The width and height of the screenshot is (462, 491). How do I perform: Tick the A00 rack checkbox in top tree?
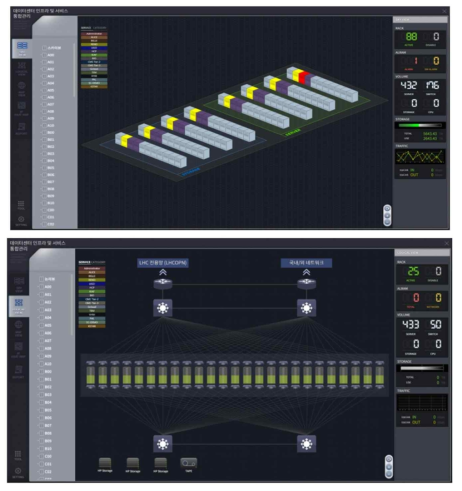[x=44, y=55]
